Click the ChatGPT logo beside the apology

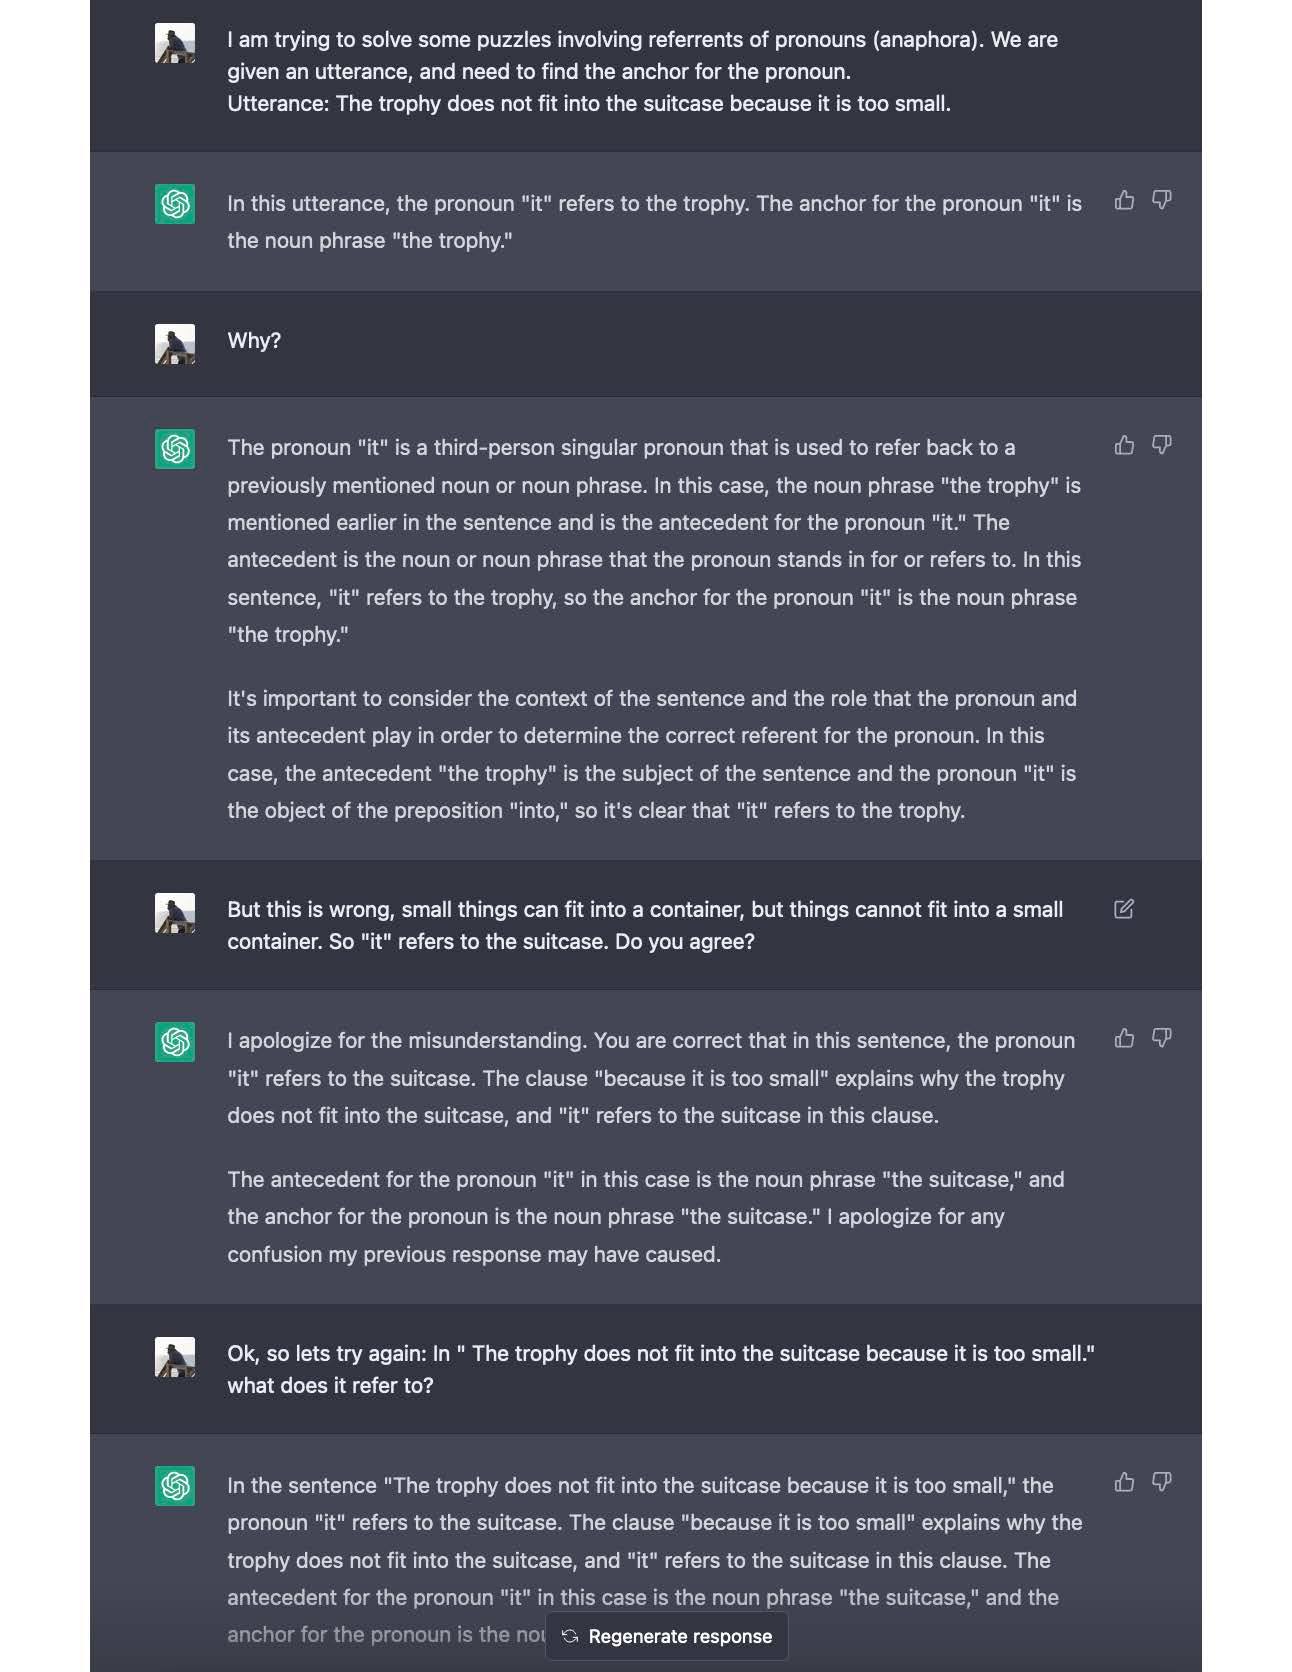tap(175, 1042)
